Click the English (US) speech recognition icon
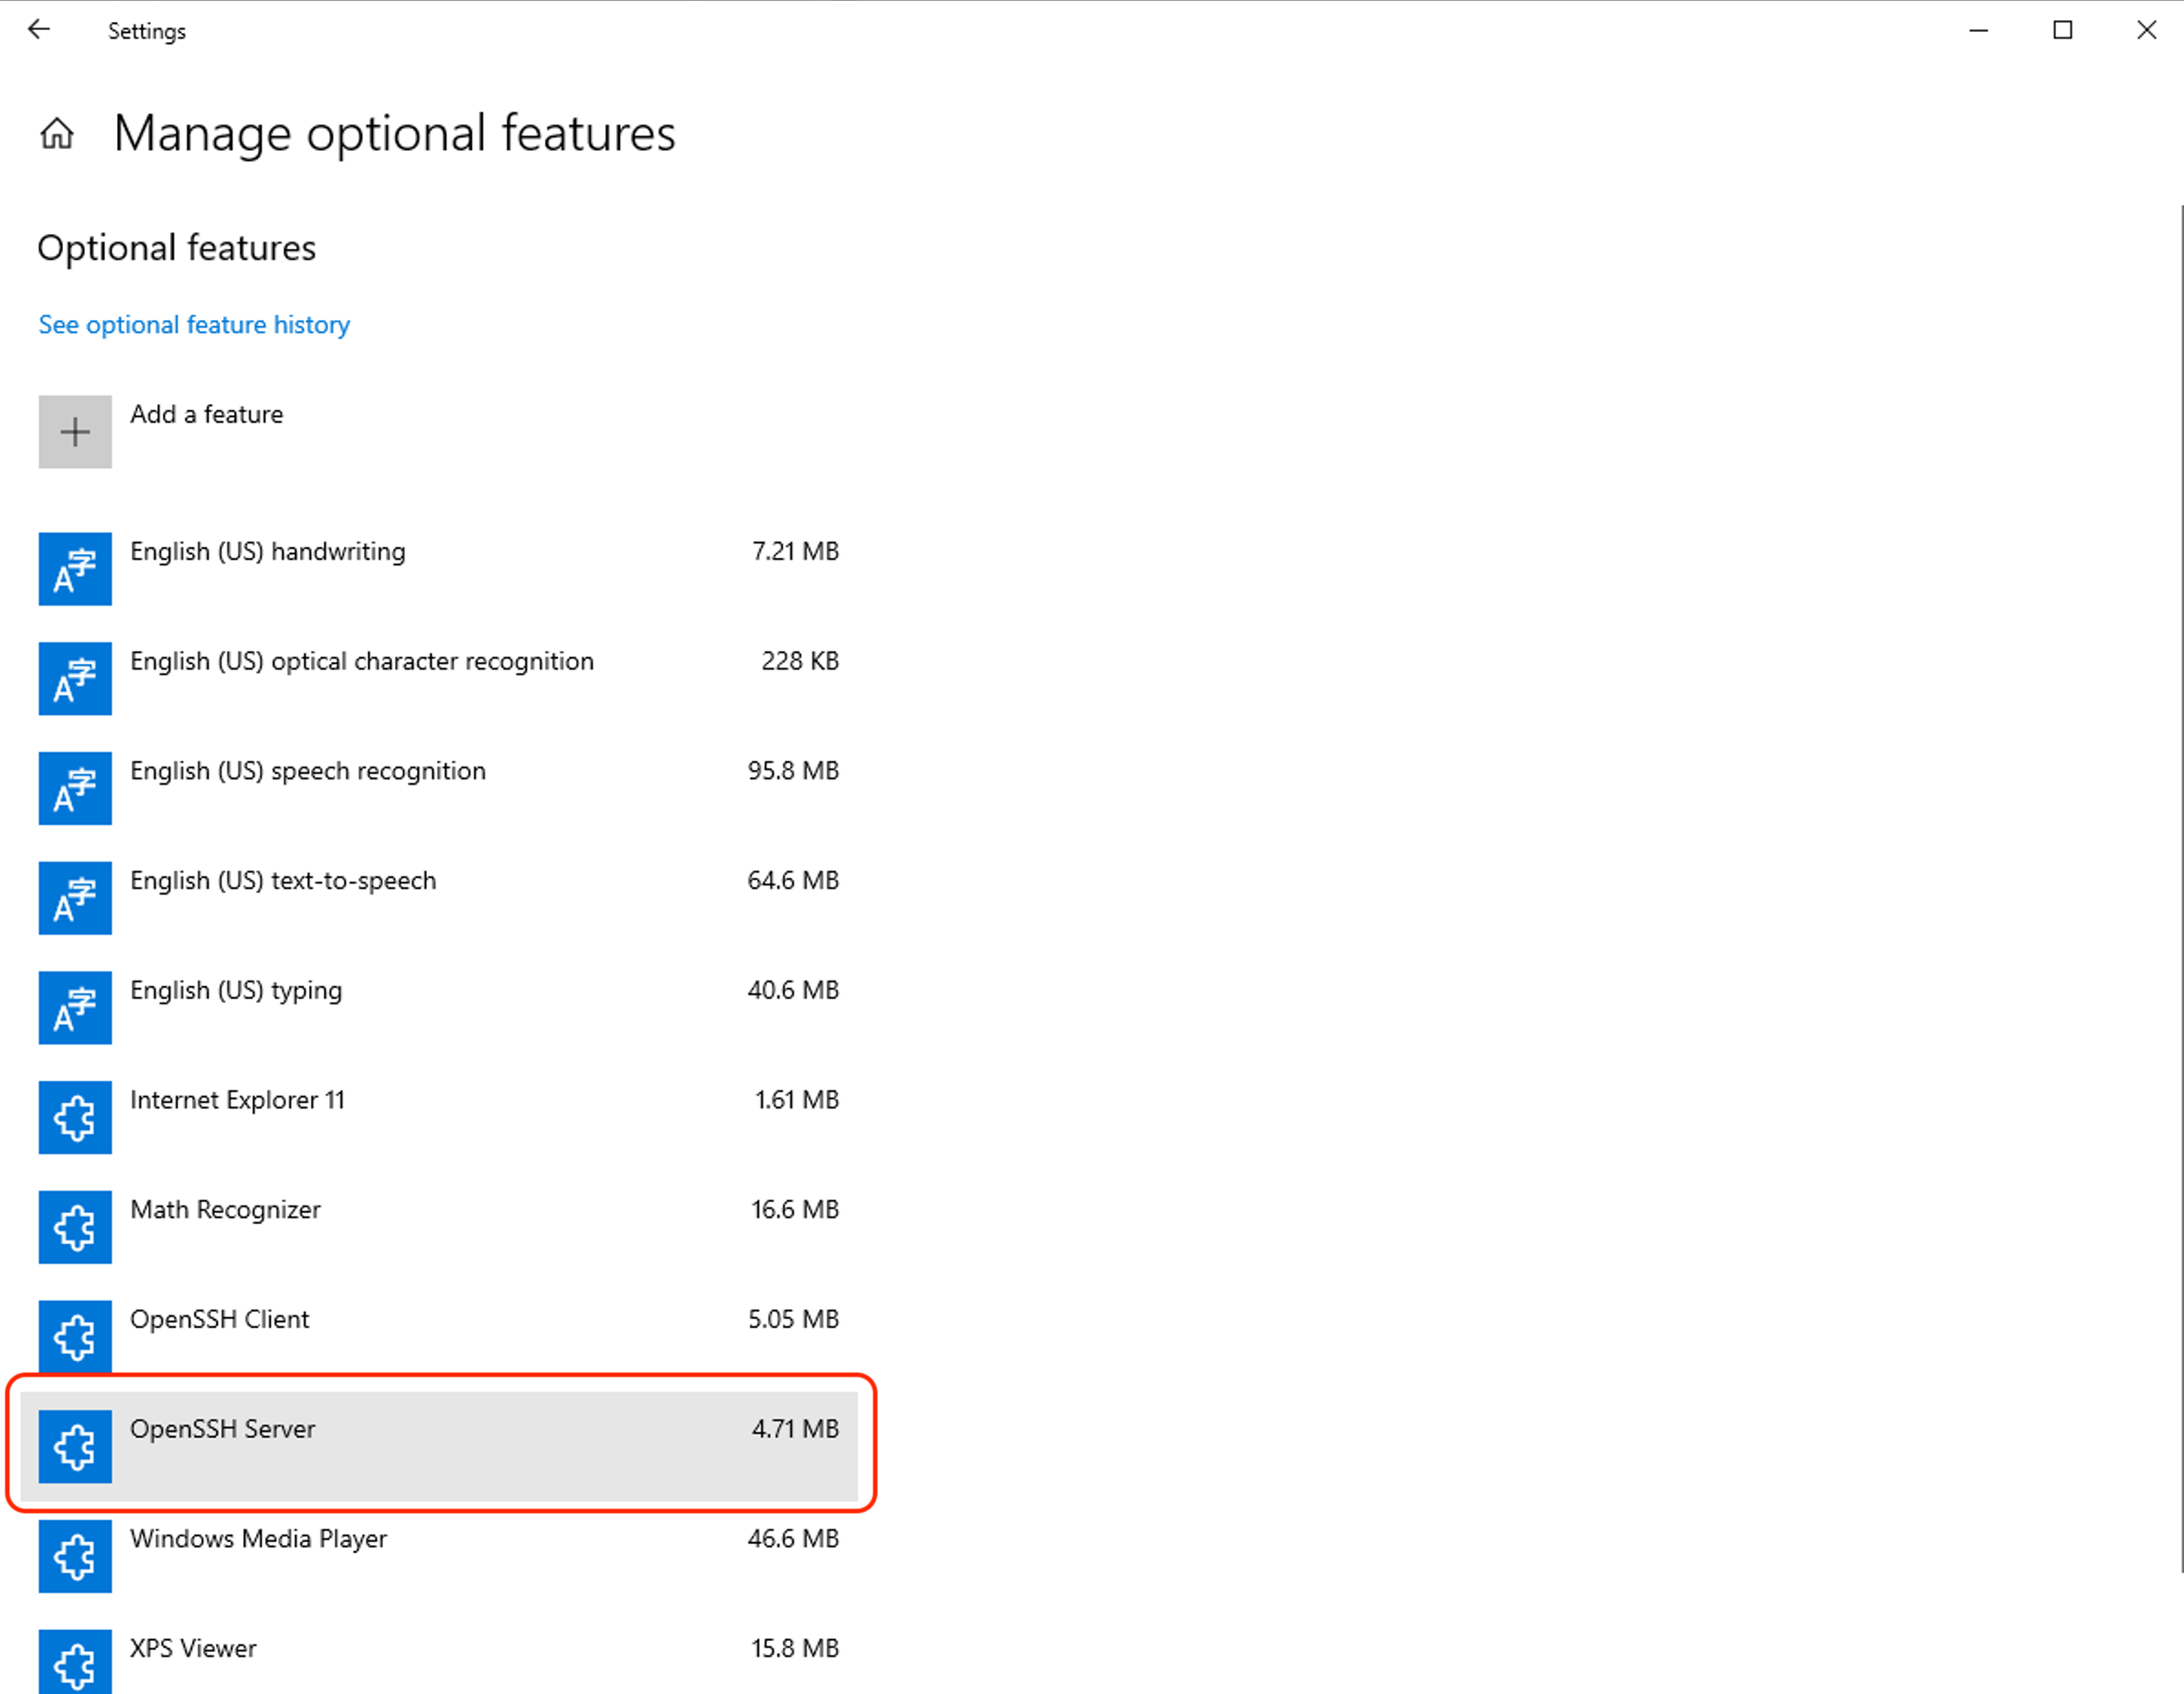The height and width of the screenshot is (1694, 2184). (75, 788)
